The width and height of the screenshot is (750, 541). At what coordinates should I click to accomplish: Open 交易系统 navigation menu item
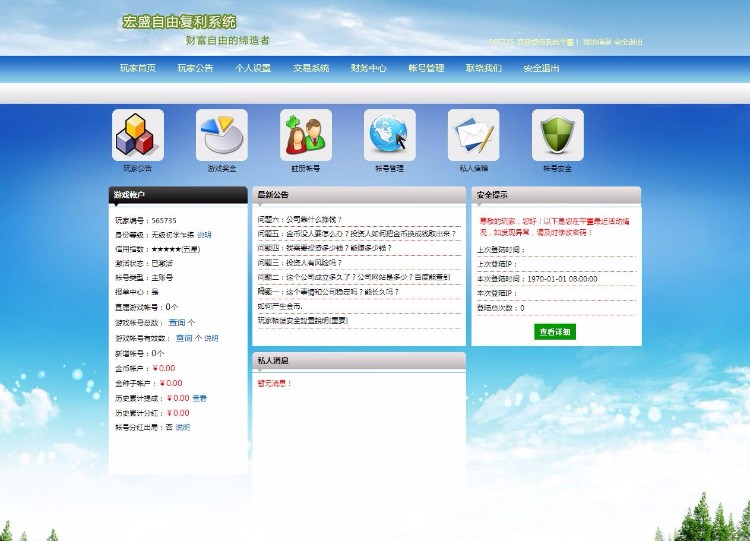311,68
